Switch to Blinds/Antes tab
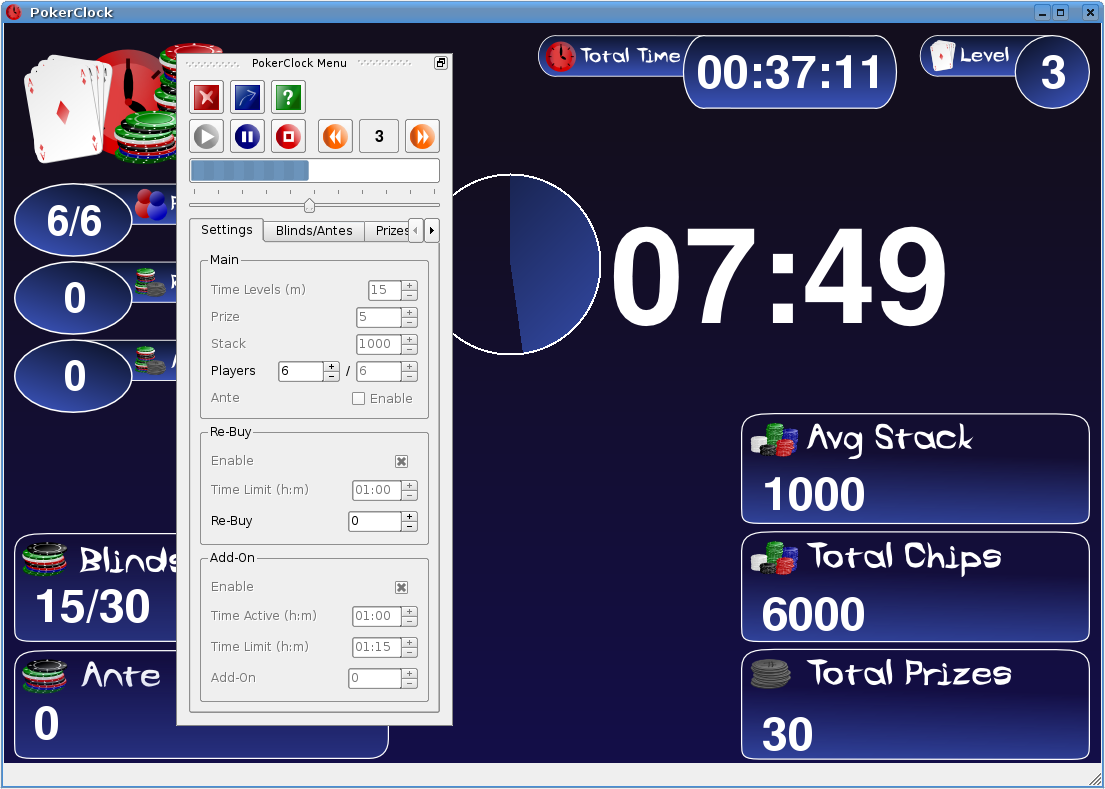The height and width of the screenshot is (789, 1105). pos(314,230)
